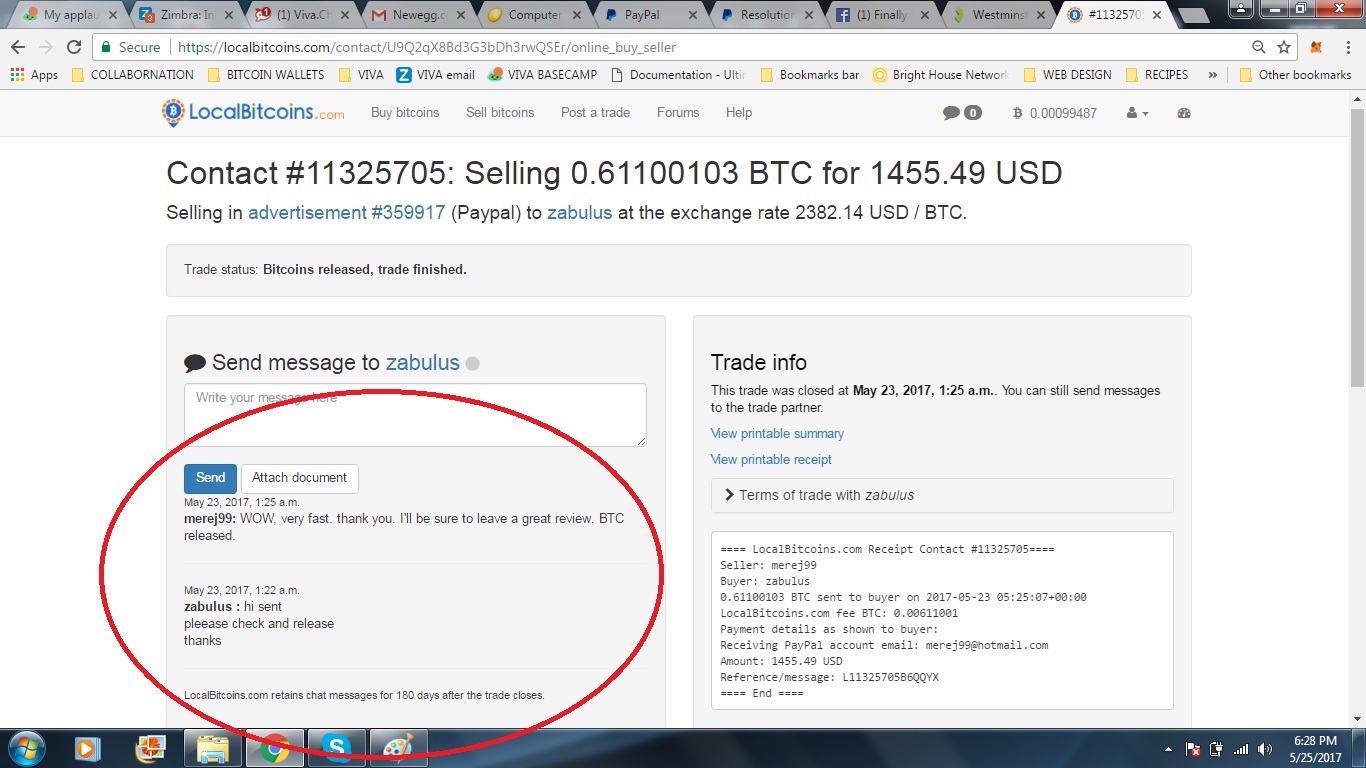Open Skype from the taskbar

[x=336, y=748]
